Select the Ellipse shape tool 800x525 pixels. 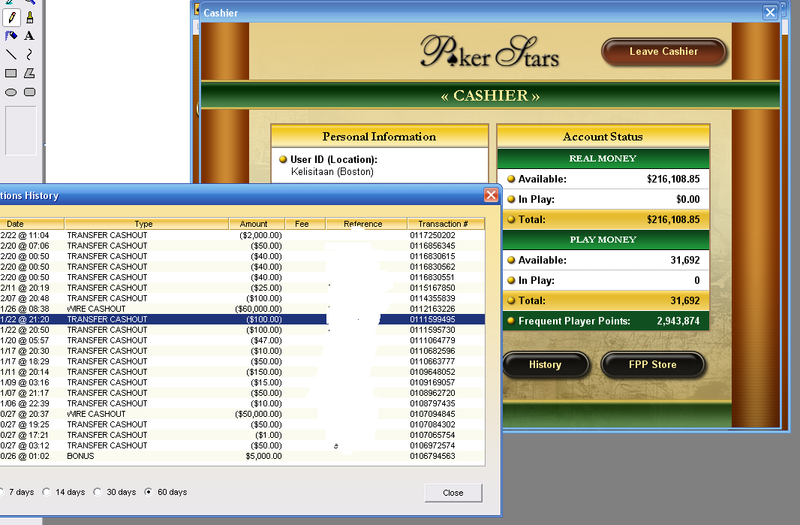11,92
